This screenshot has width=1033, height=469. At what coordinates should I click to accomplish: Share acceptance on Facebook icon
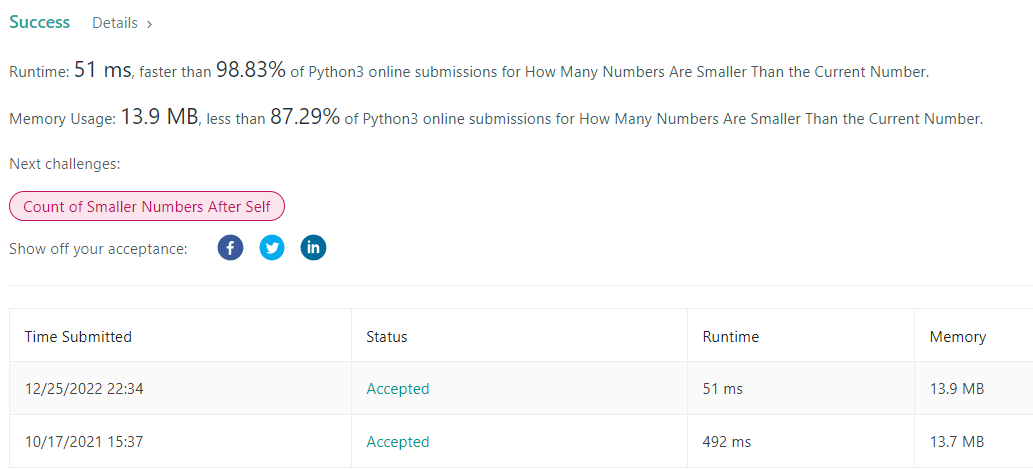(x=231, y=248)
